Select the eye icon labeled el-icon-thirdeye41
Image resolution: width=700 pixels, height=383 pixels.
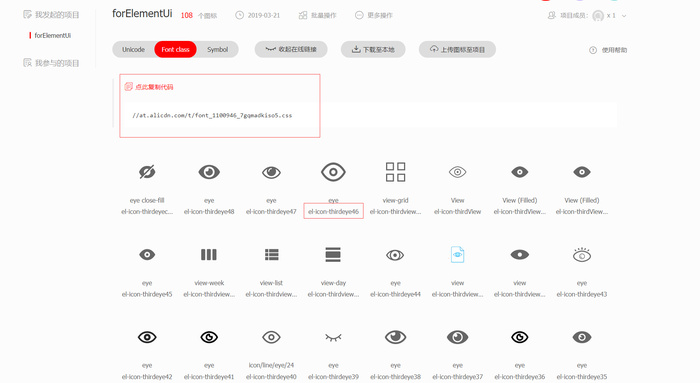[x=209, y=337]
